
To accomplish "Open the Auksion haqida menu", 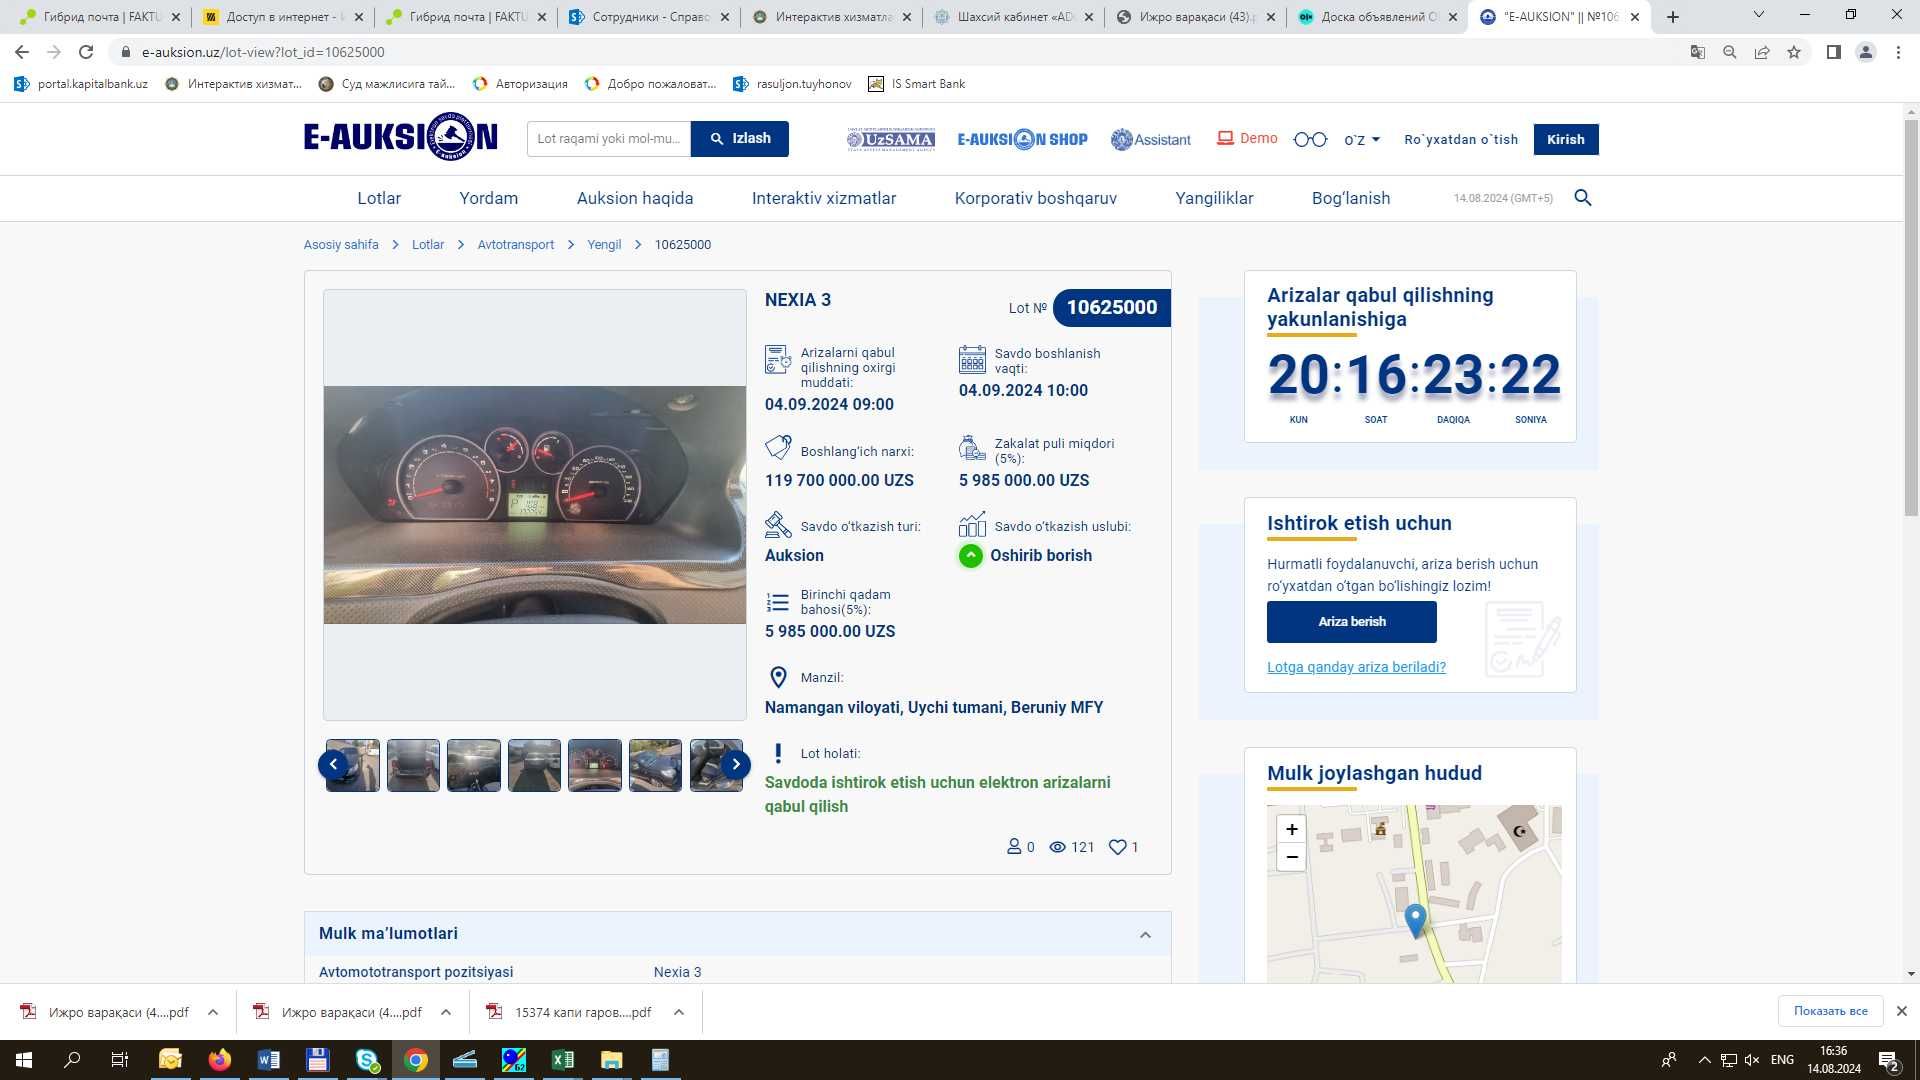I will click(635, 198).
